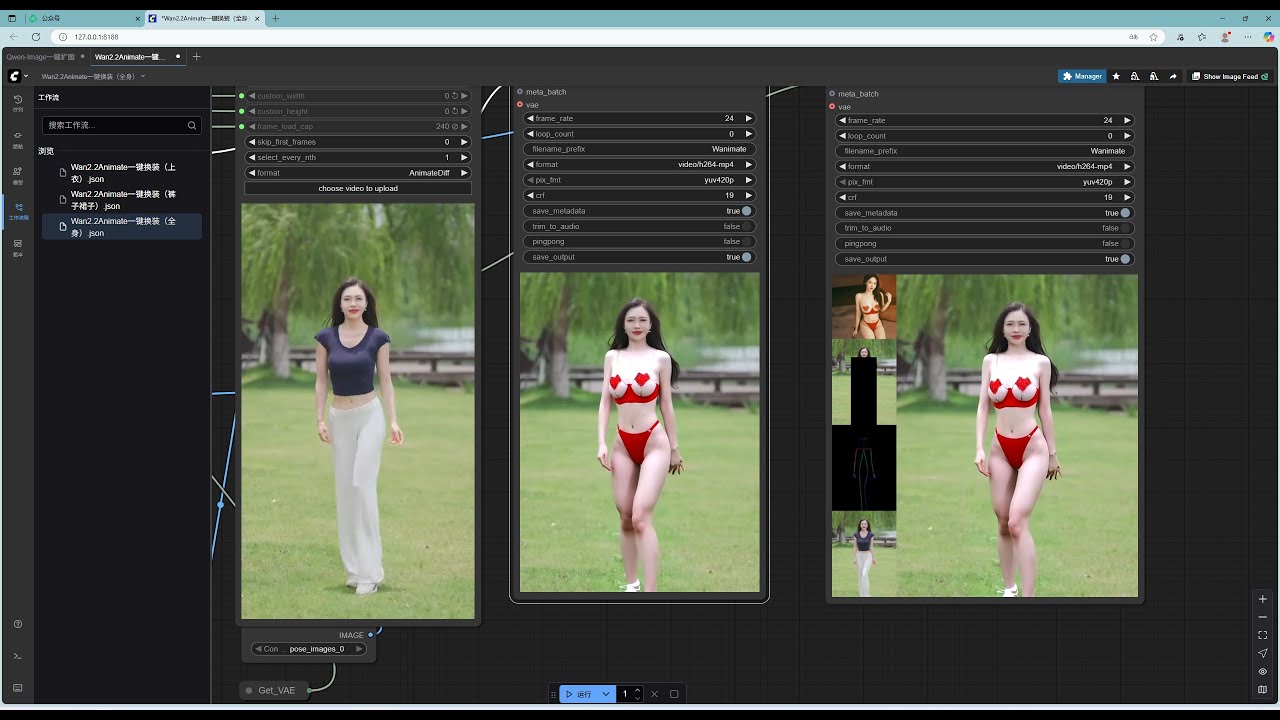Toggle the minimap icon
Screen dimensions: 1280x720
point(1262,689)
